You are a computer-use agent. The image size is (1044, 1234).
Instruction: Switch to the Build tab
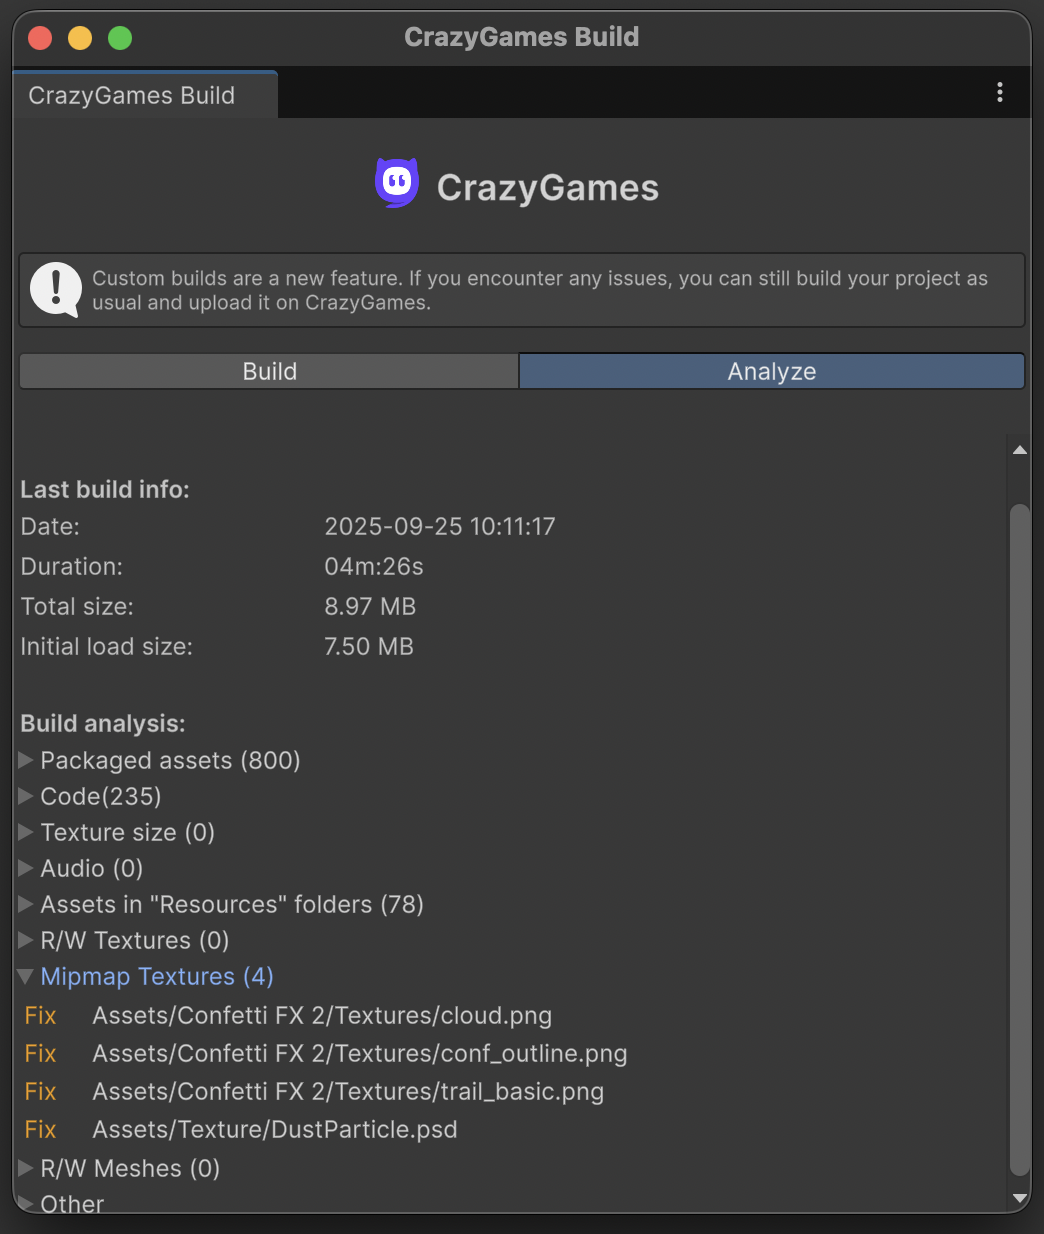pos(269,371)
